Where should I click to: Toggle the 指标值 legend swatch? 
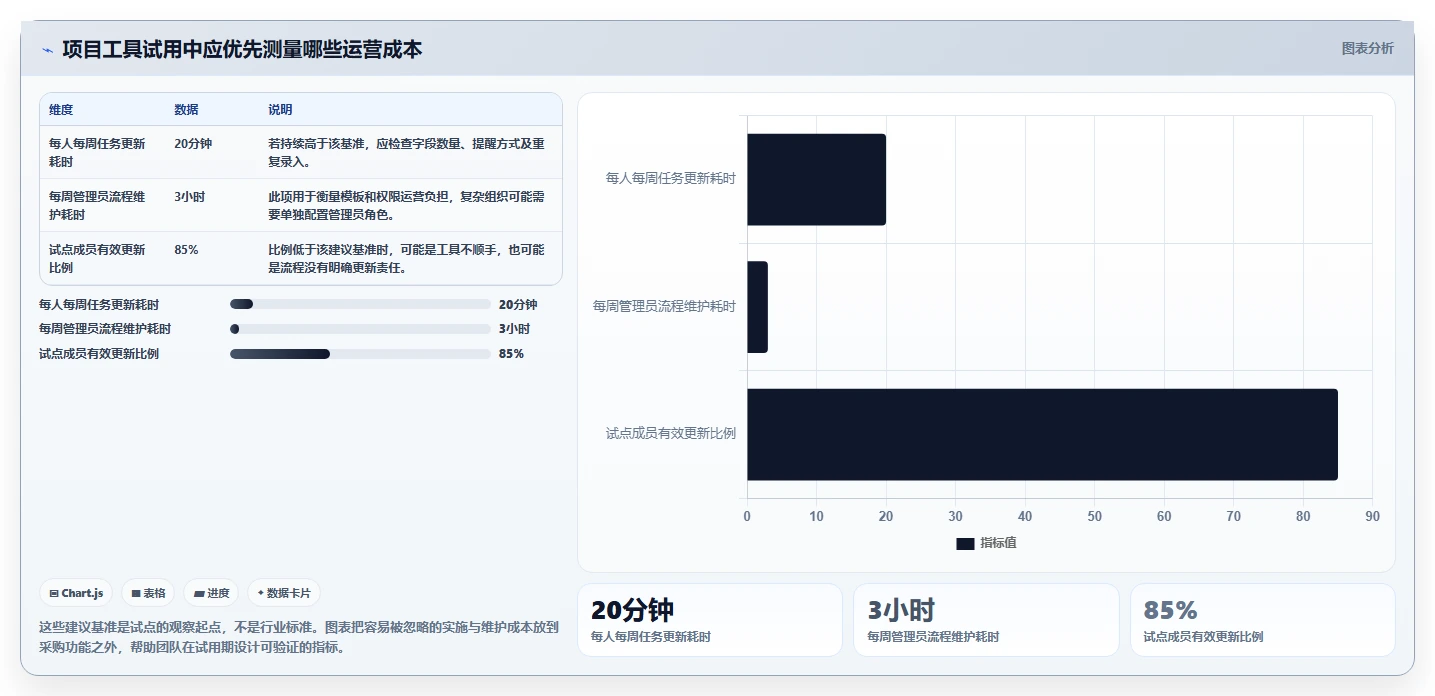click(x=965, y=543)
